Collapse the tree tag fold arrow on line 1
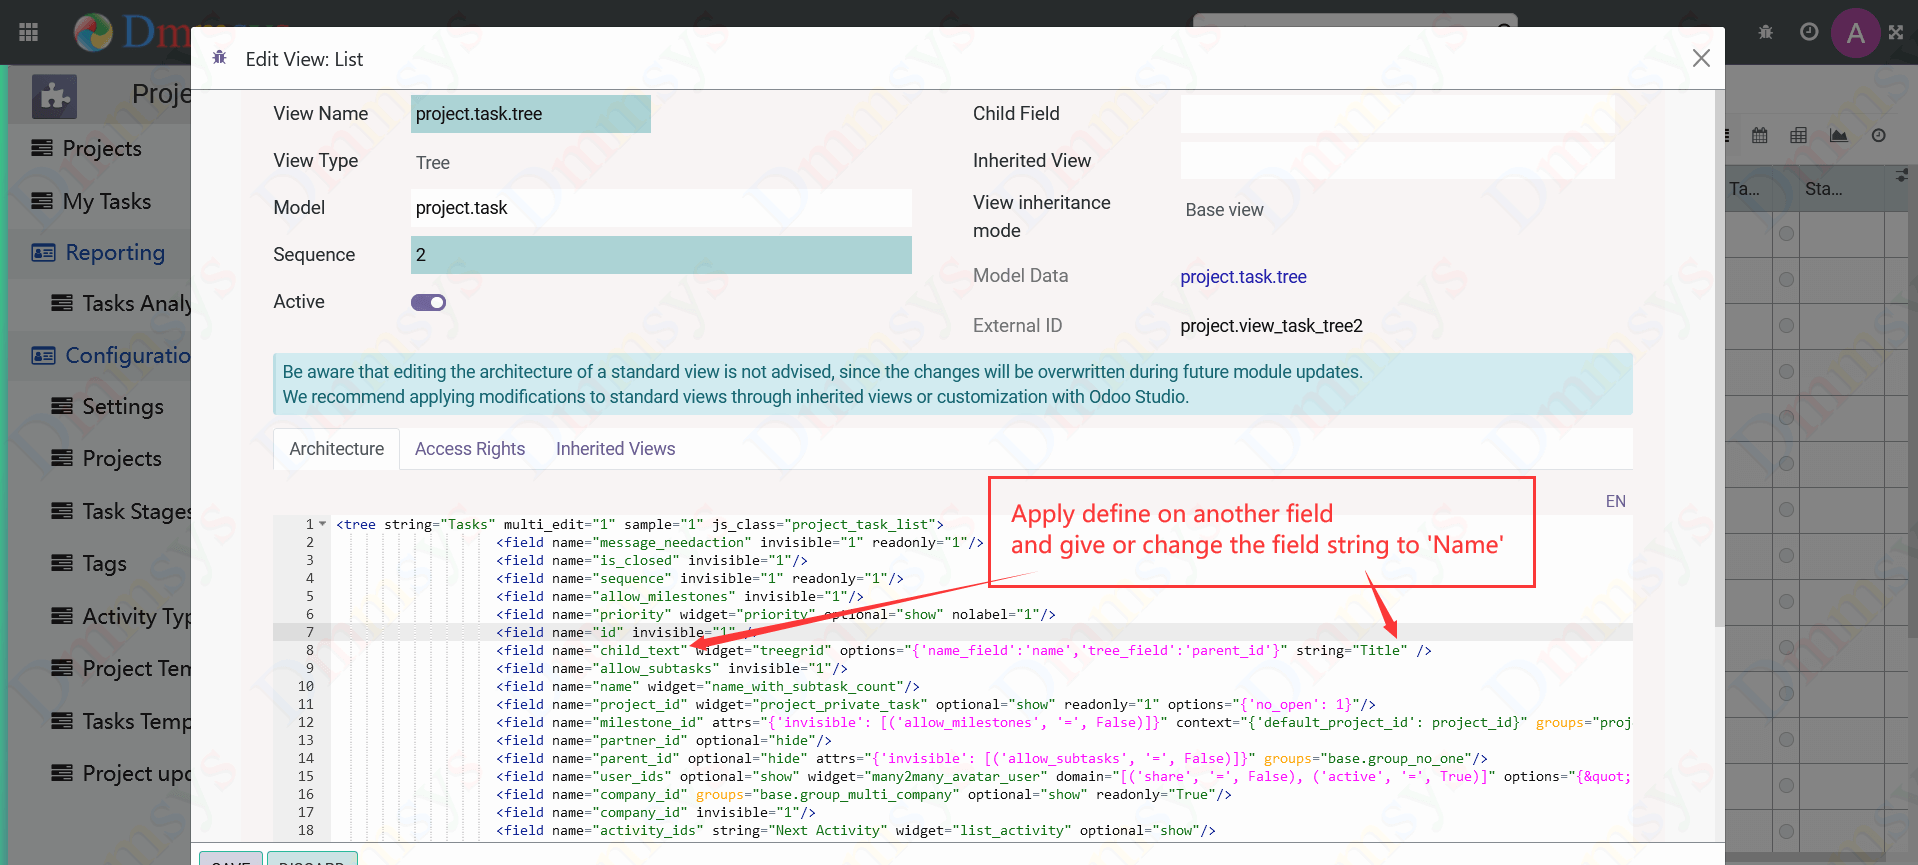 pyautogui.click(x=323, y=524)
